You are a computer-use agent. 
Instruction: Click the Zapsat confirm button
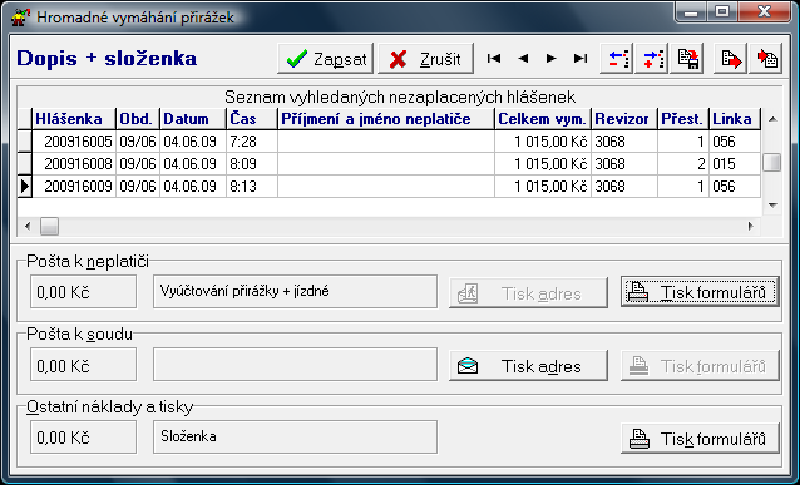coord(326,59)
